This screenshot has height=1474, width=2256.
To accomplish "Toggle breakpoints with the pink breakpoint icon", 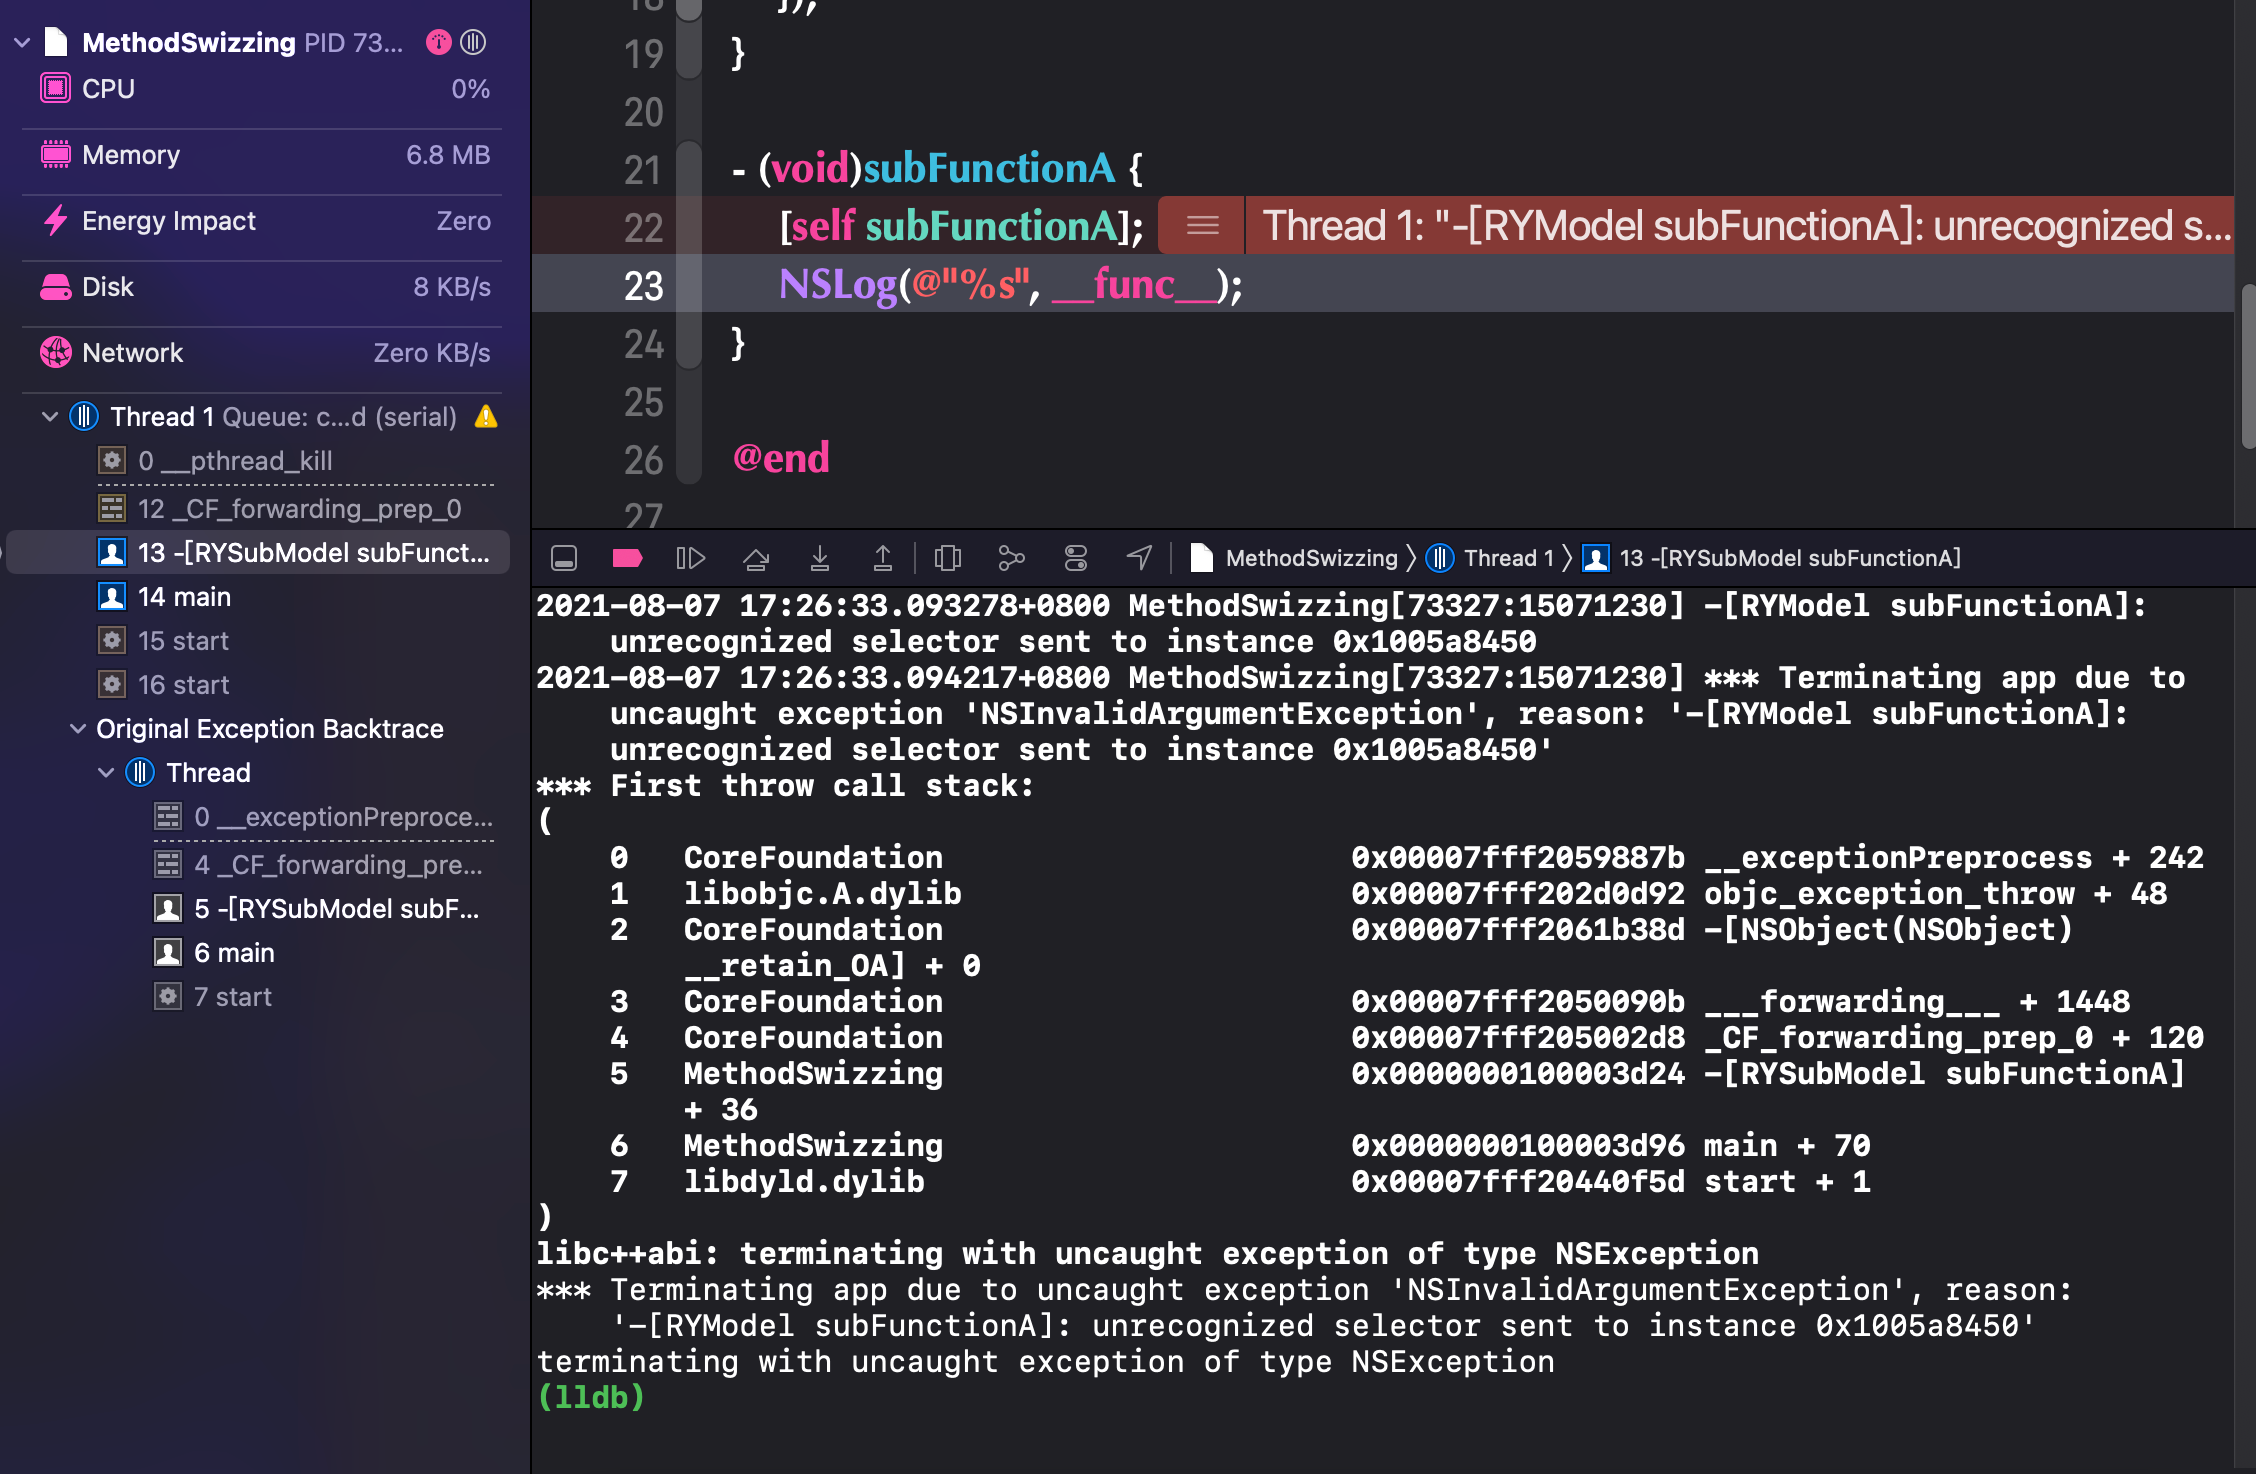I will [x=627, y=558].
